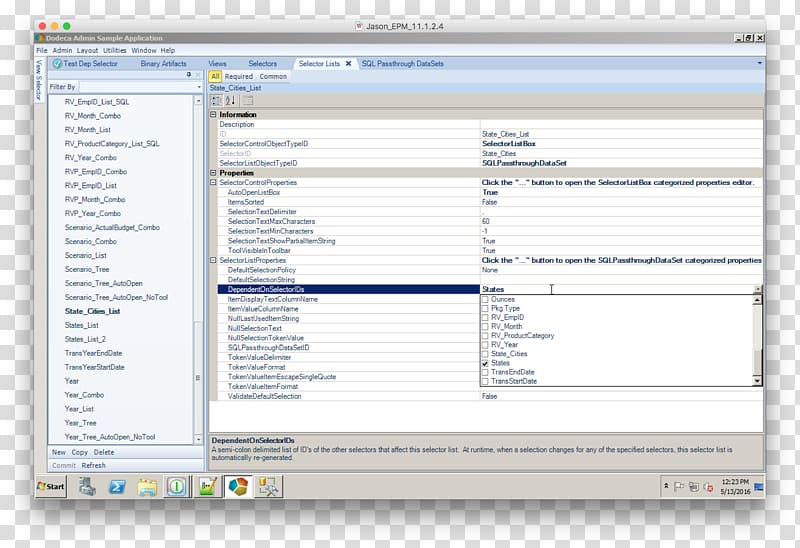Open Windows Explorer folder icon on taskbar
Image resolution: width=800 pixels, height=548 pixels.
pyautogui.click(x=147, y=487)
